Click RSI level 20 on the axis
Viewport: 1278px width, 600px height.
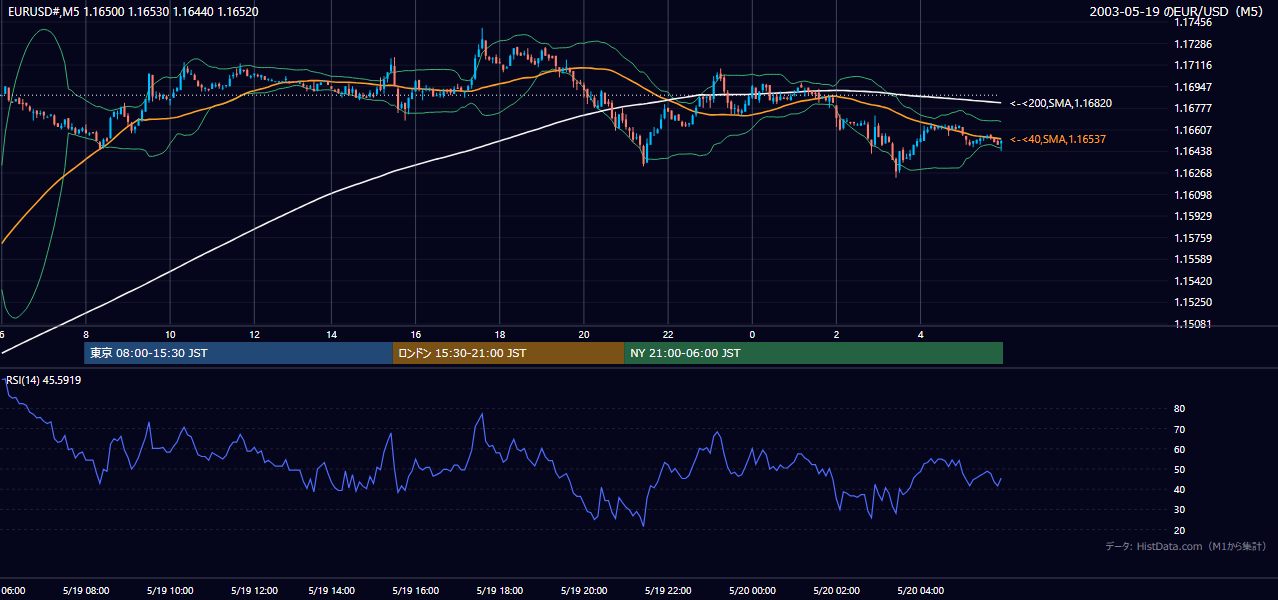pyautogui.click(x=1179, y=530)
